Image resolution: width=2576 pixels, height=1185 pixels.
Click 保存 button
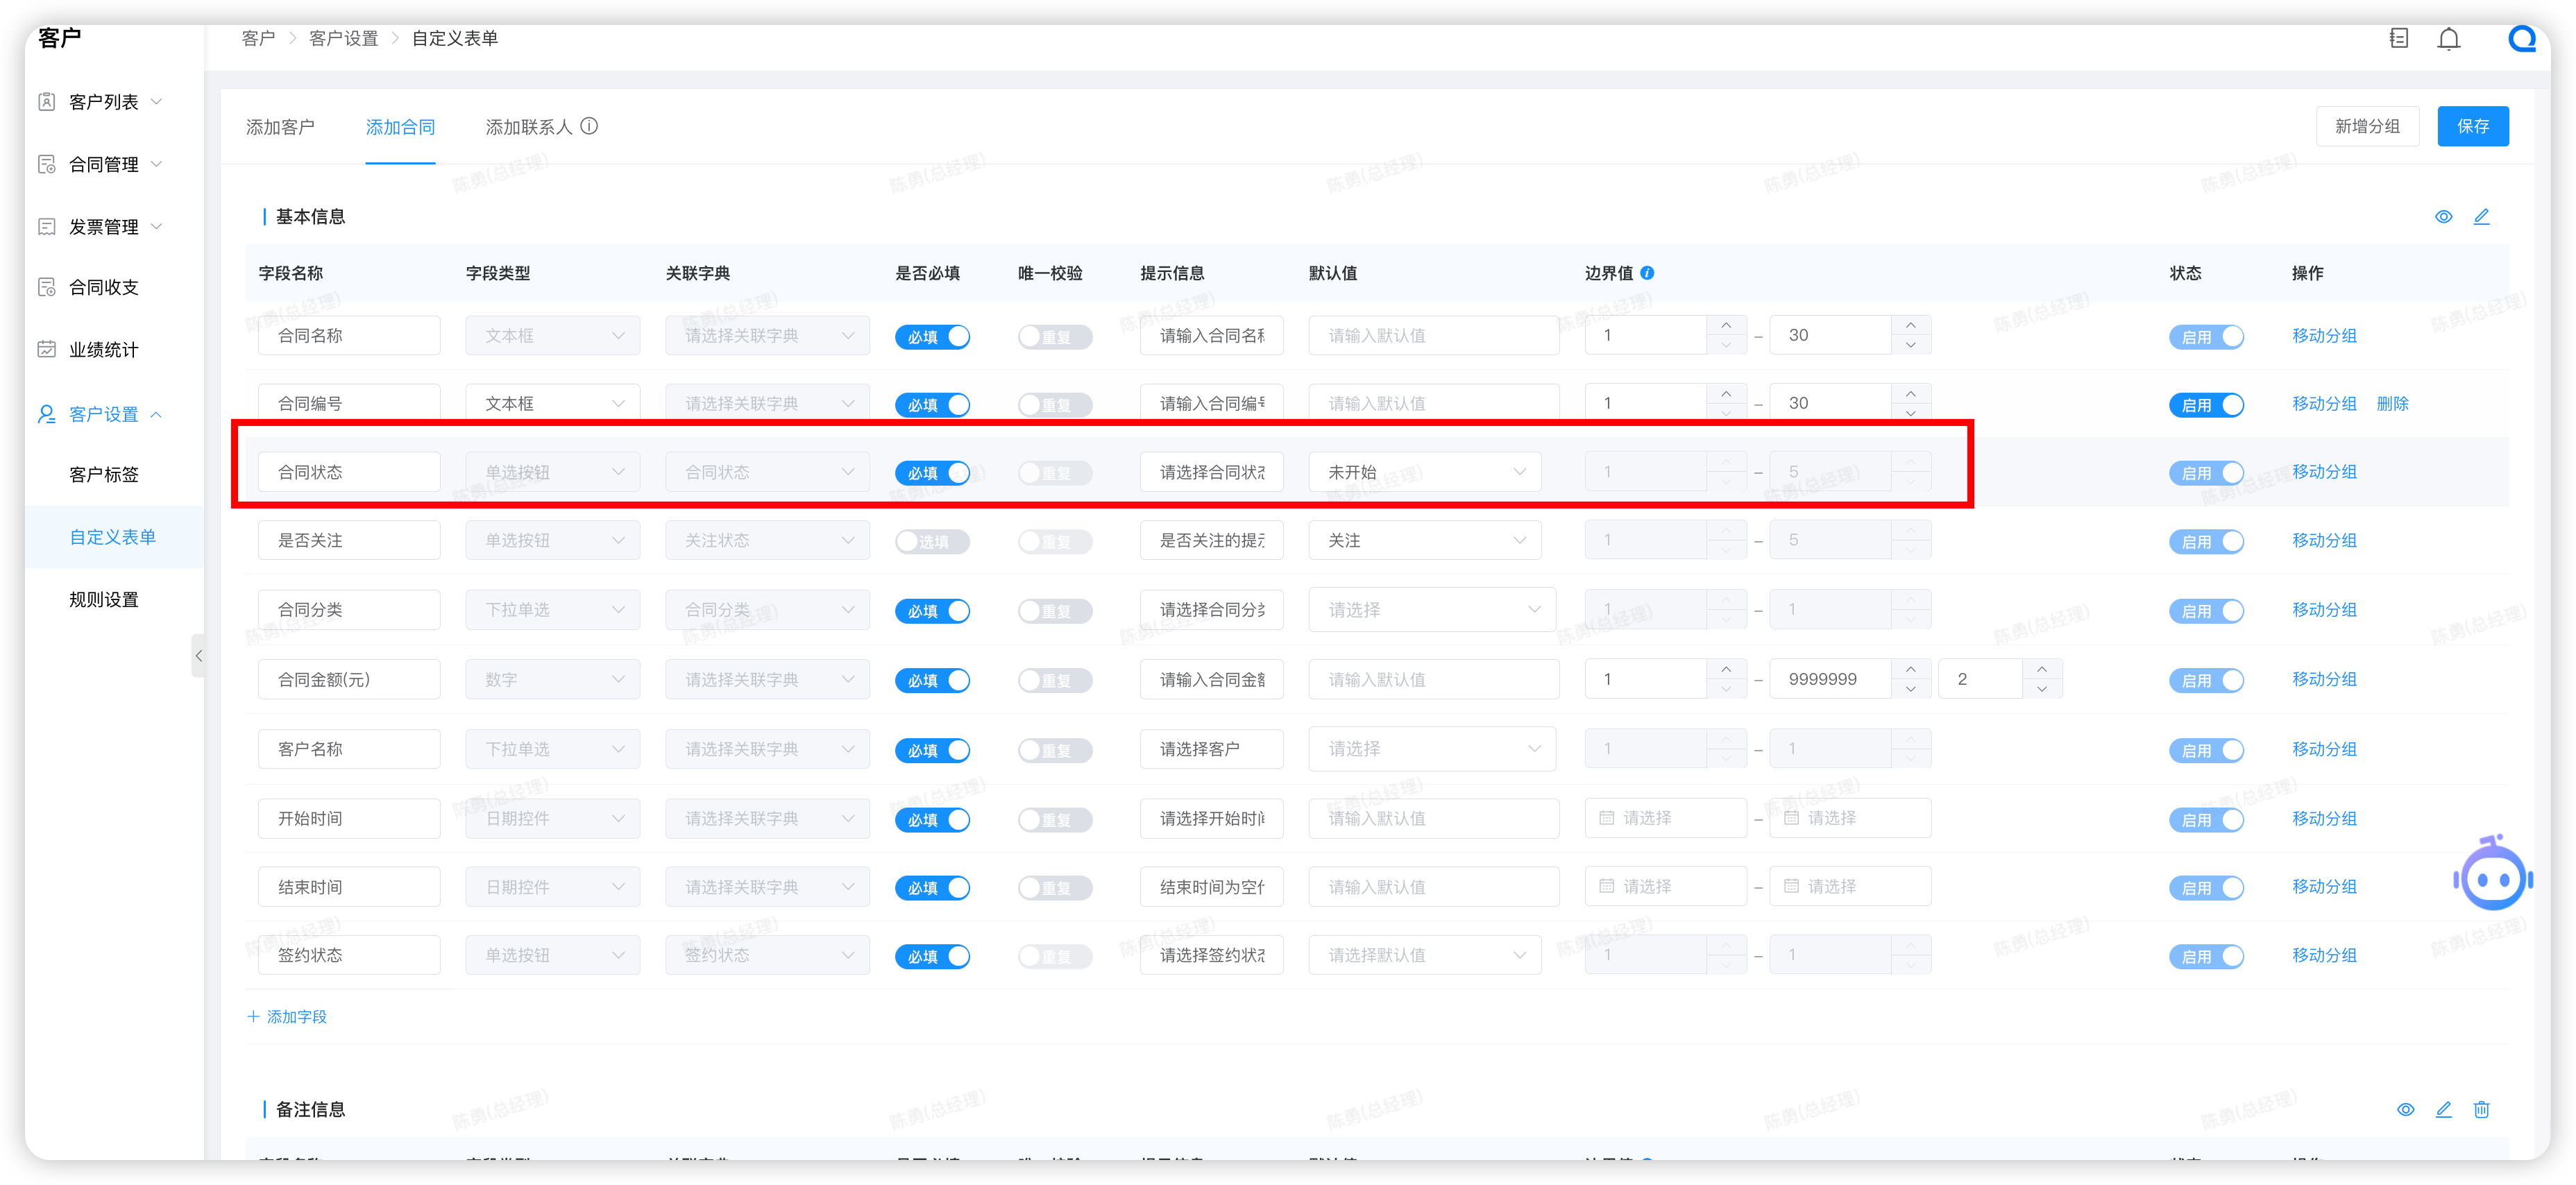(x=2472, y=126)
